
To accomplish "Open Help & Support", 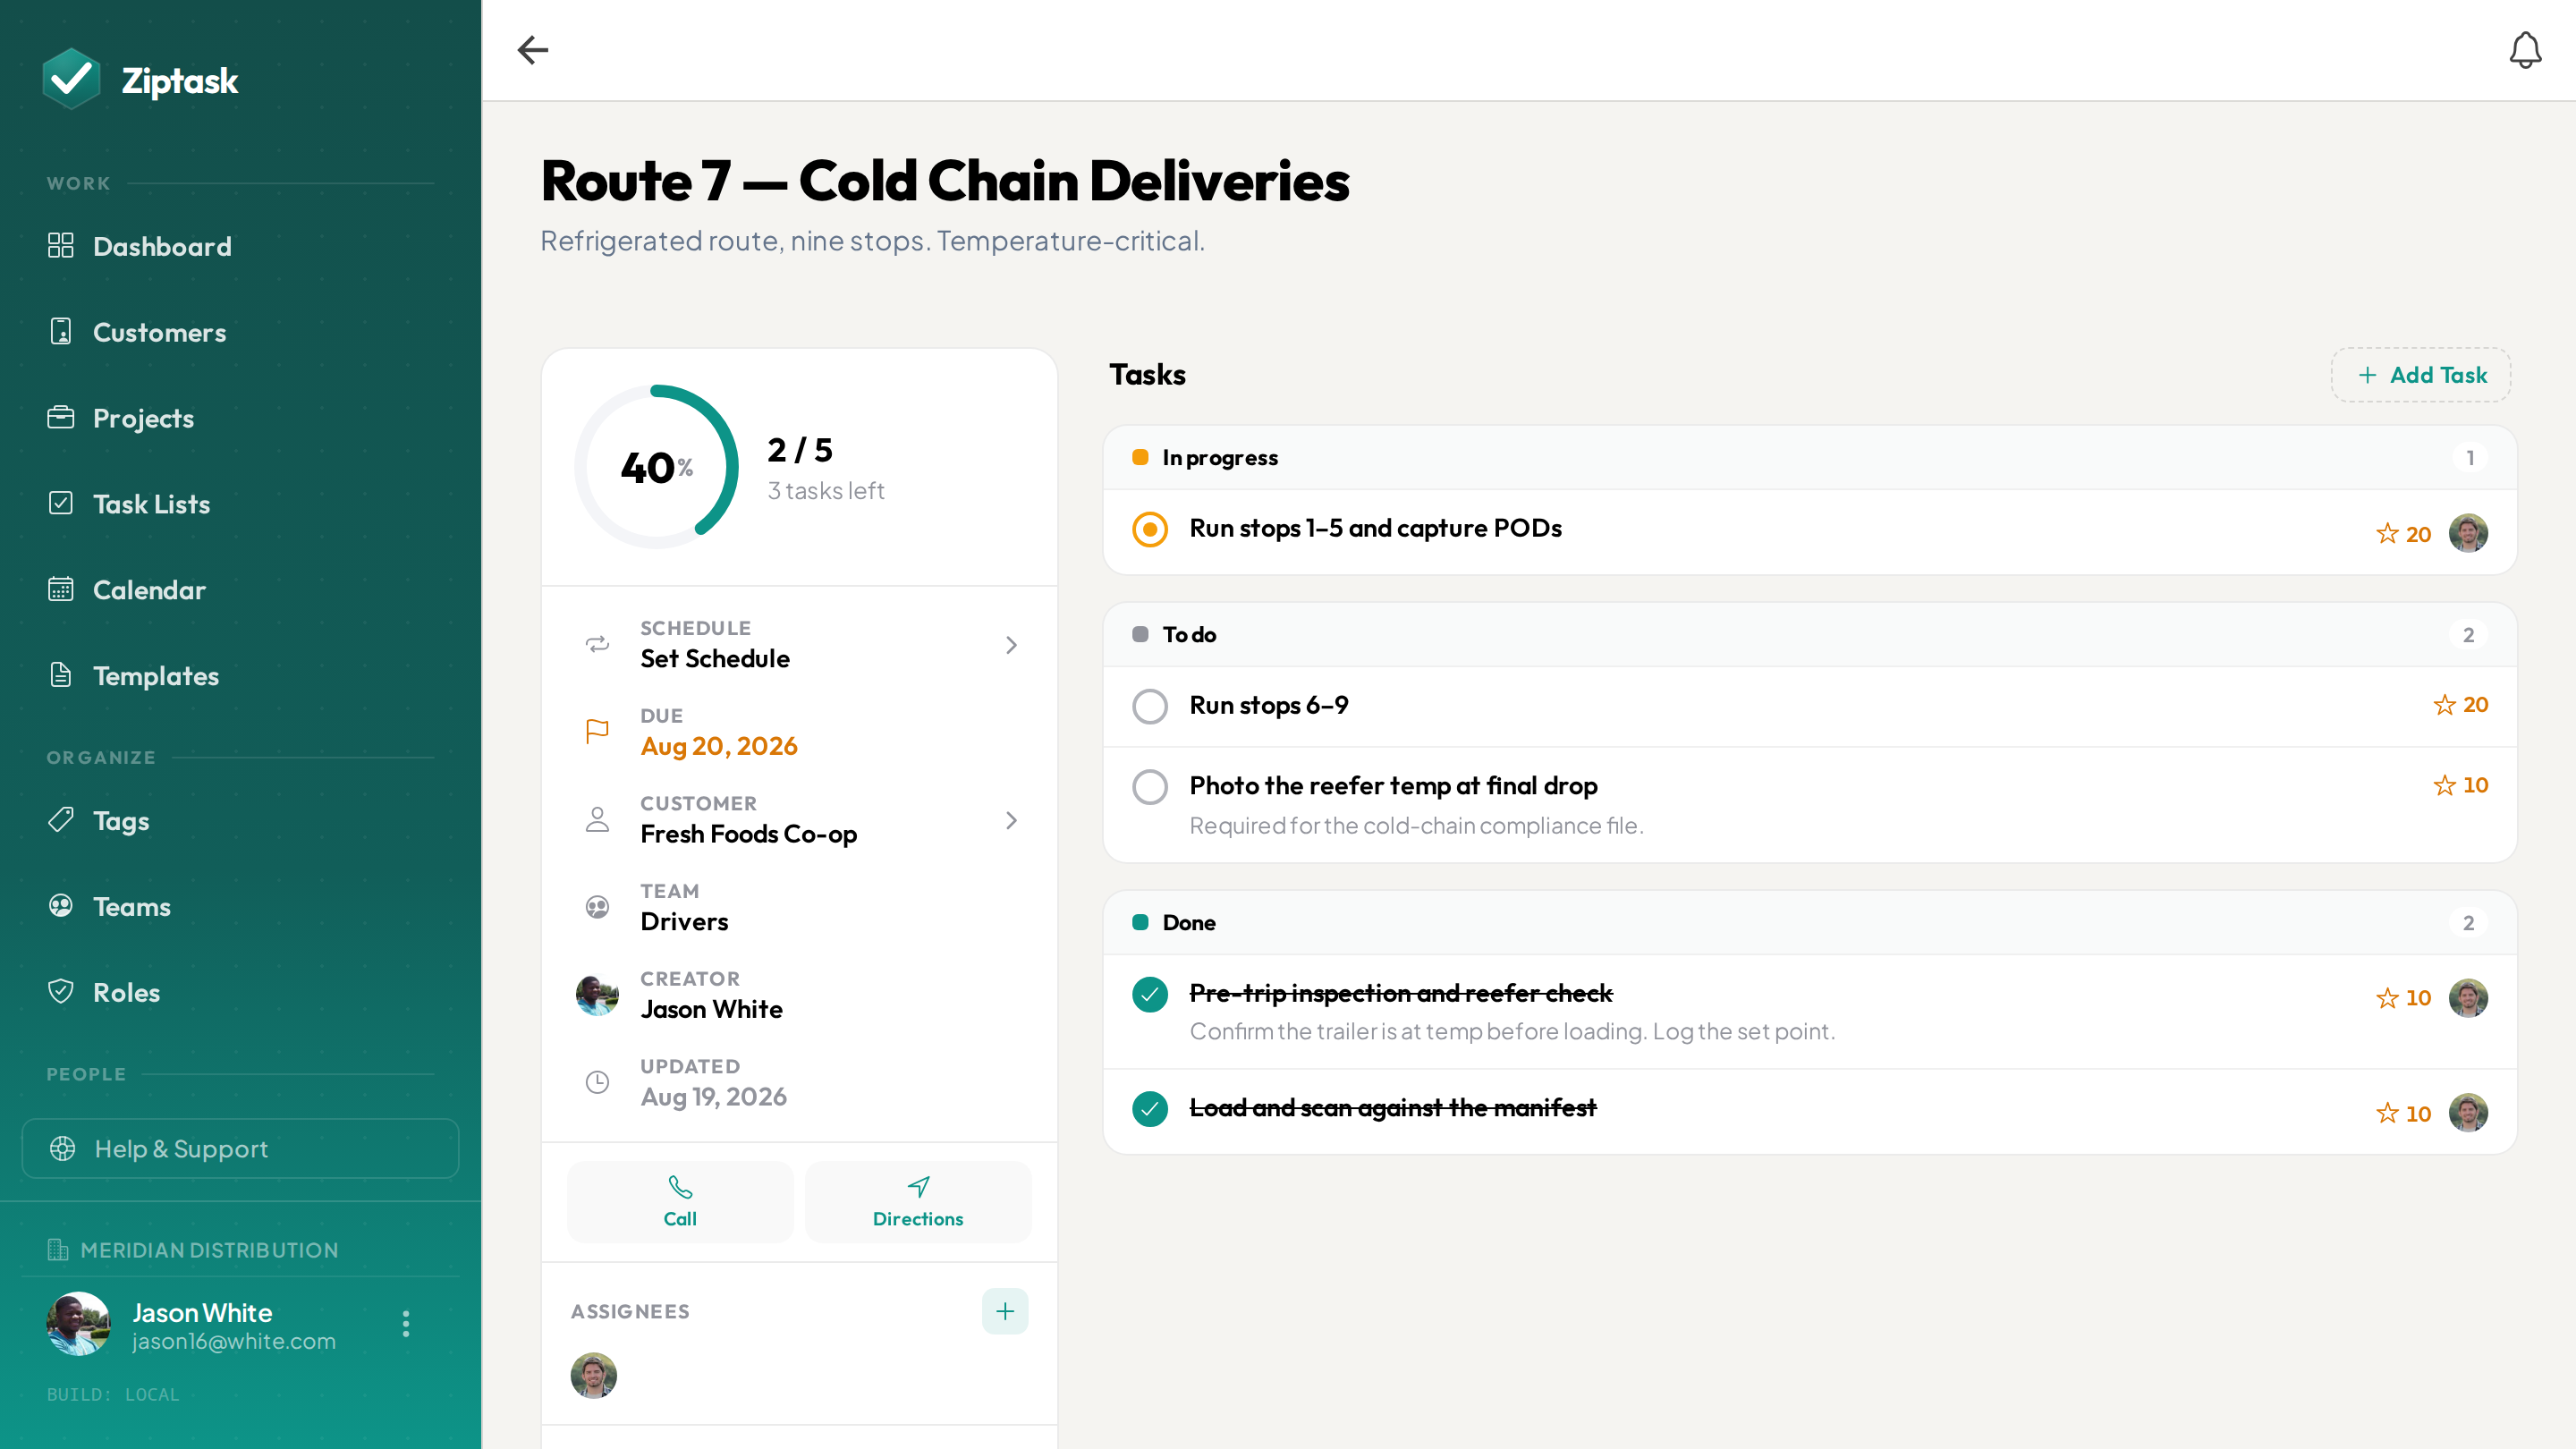I will (x=240, y=1148).
